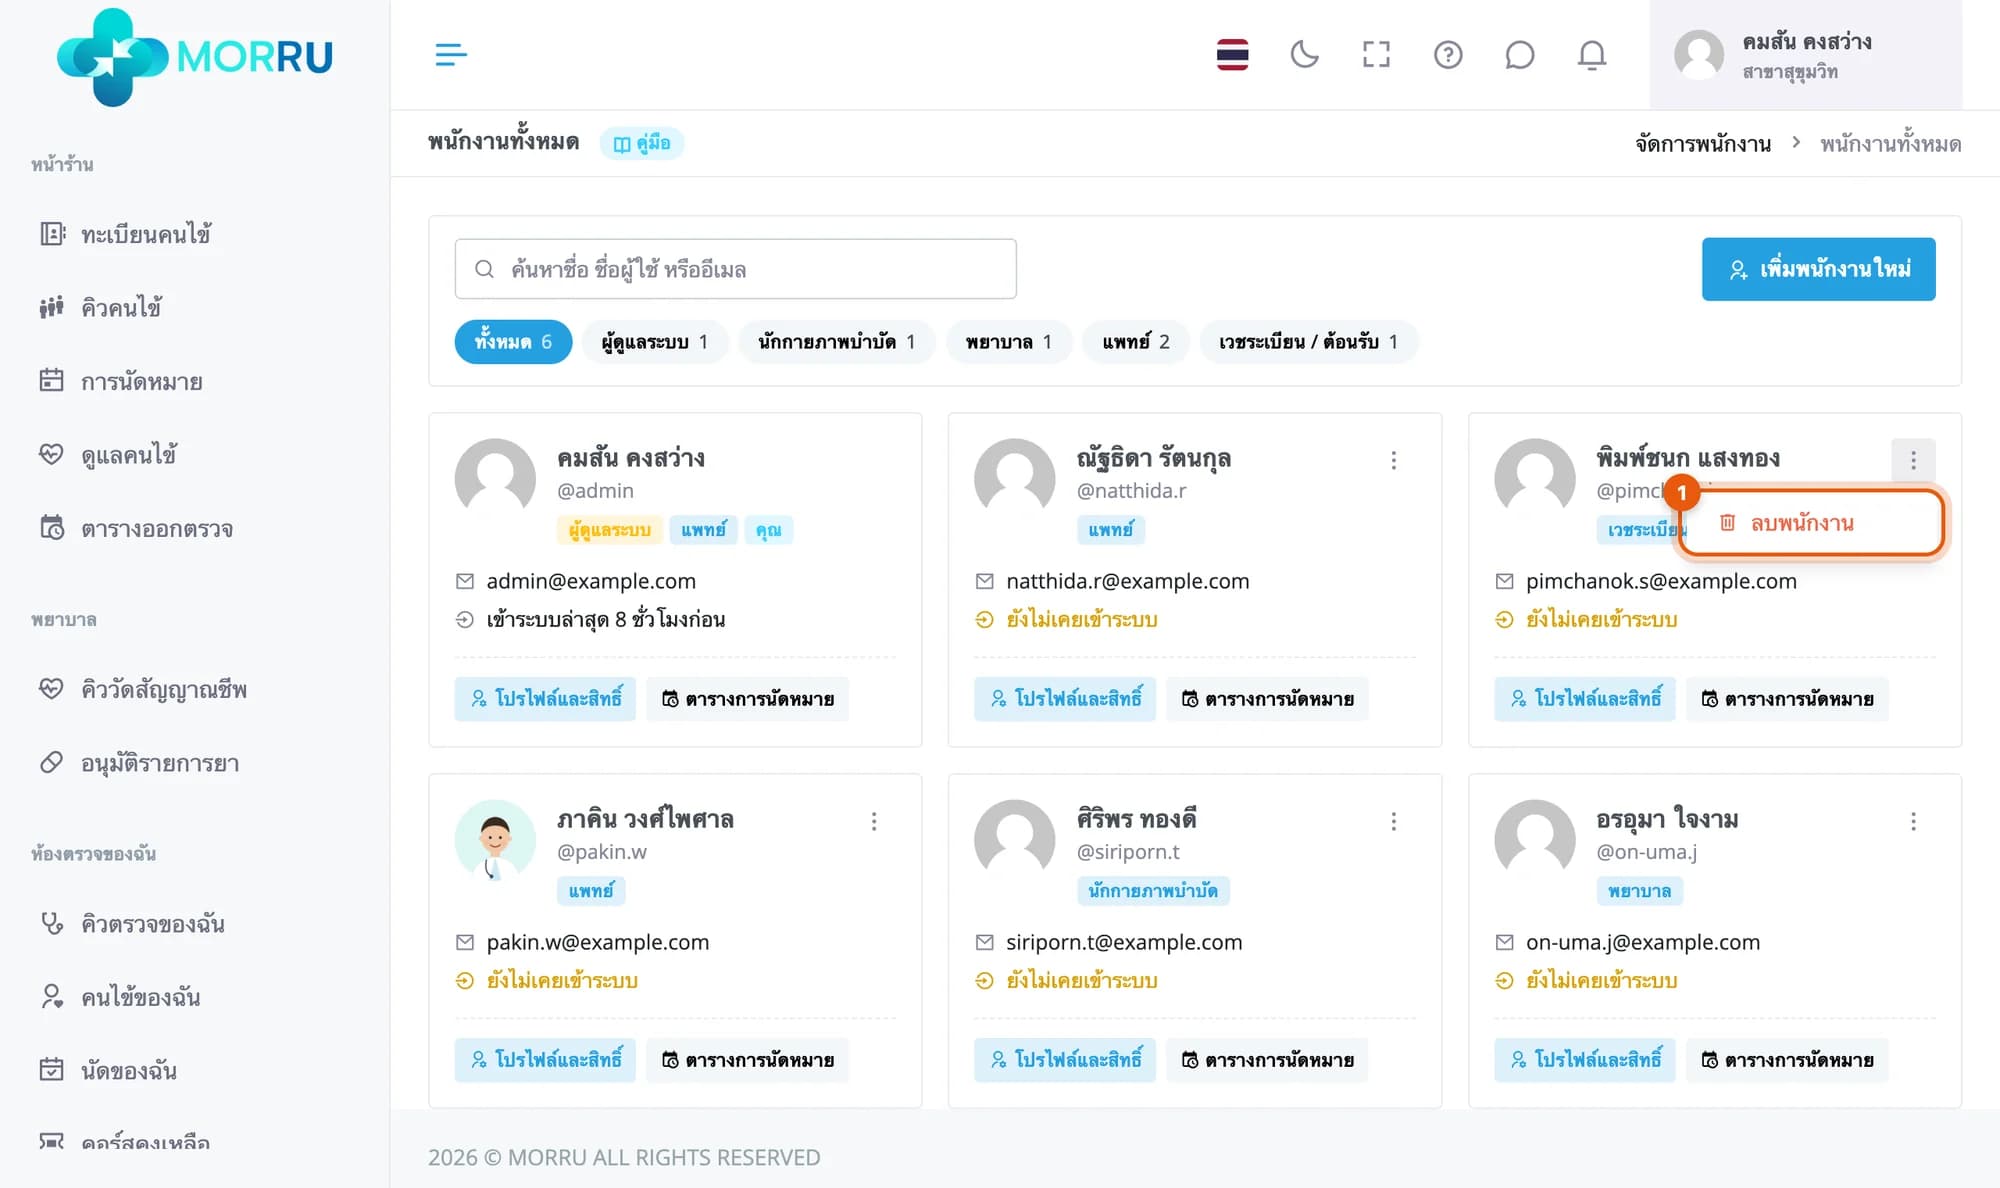Open ทะเบียนคนไข้ in the sidebar
The image size is (2000, 1188).
point(146,234)
